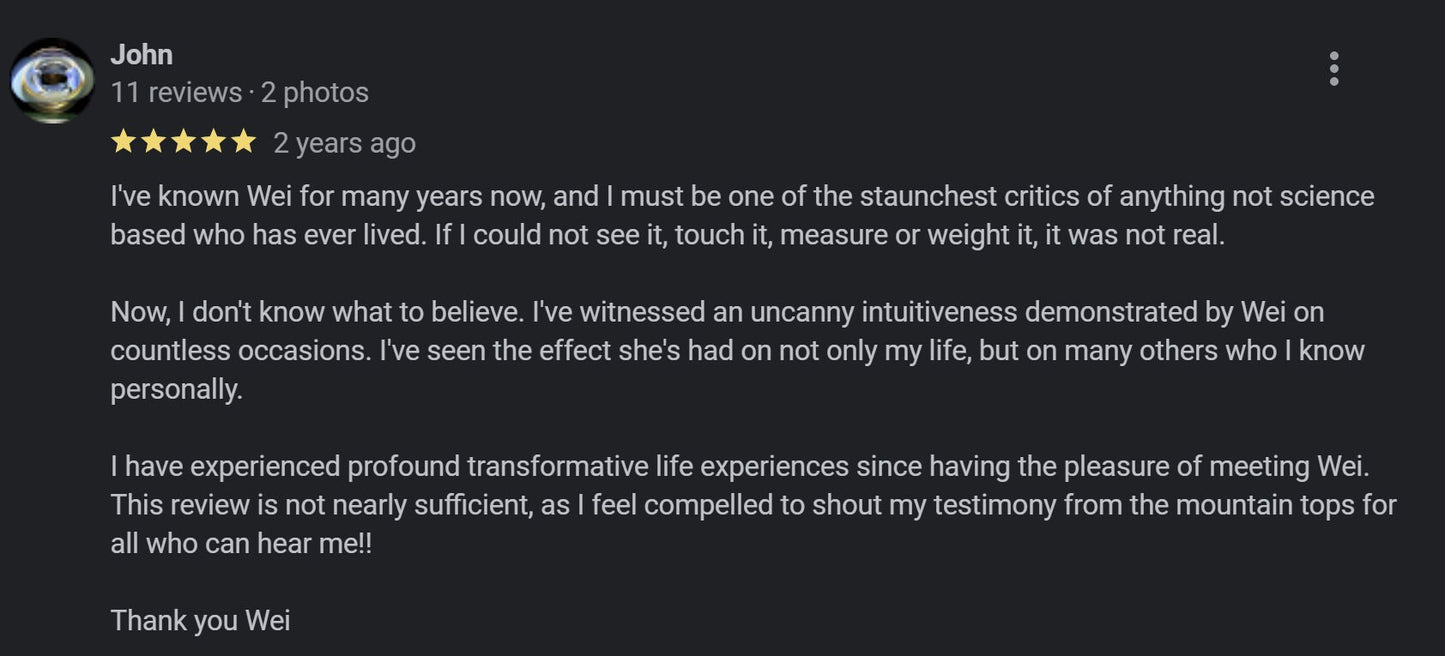
Task: Click the fifth yellow rating star
Action: pyautogui.click(x=243, y=143)
